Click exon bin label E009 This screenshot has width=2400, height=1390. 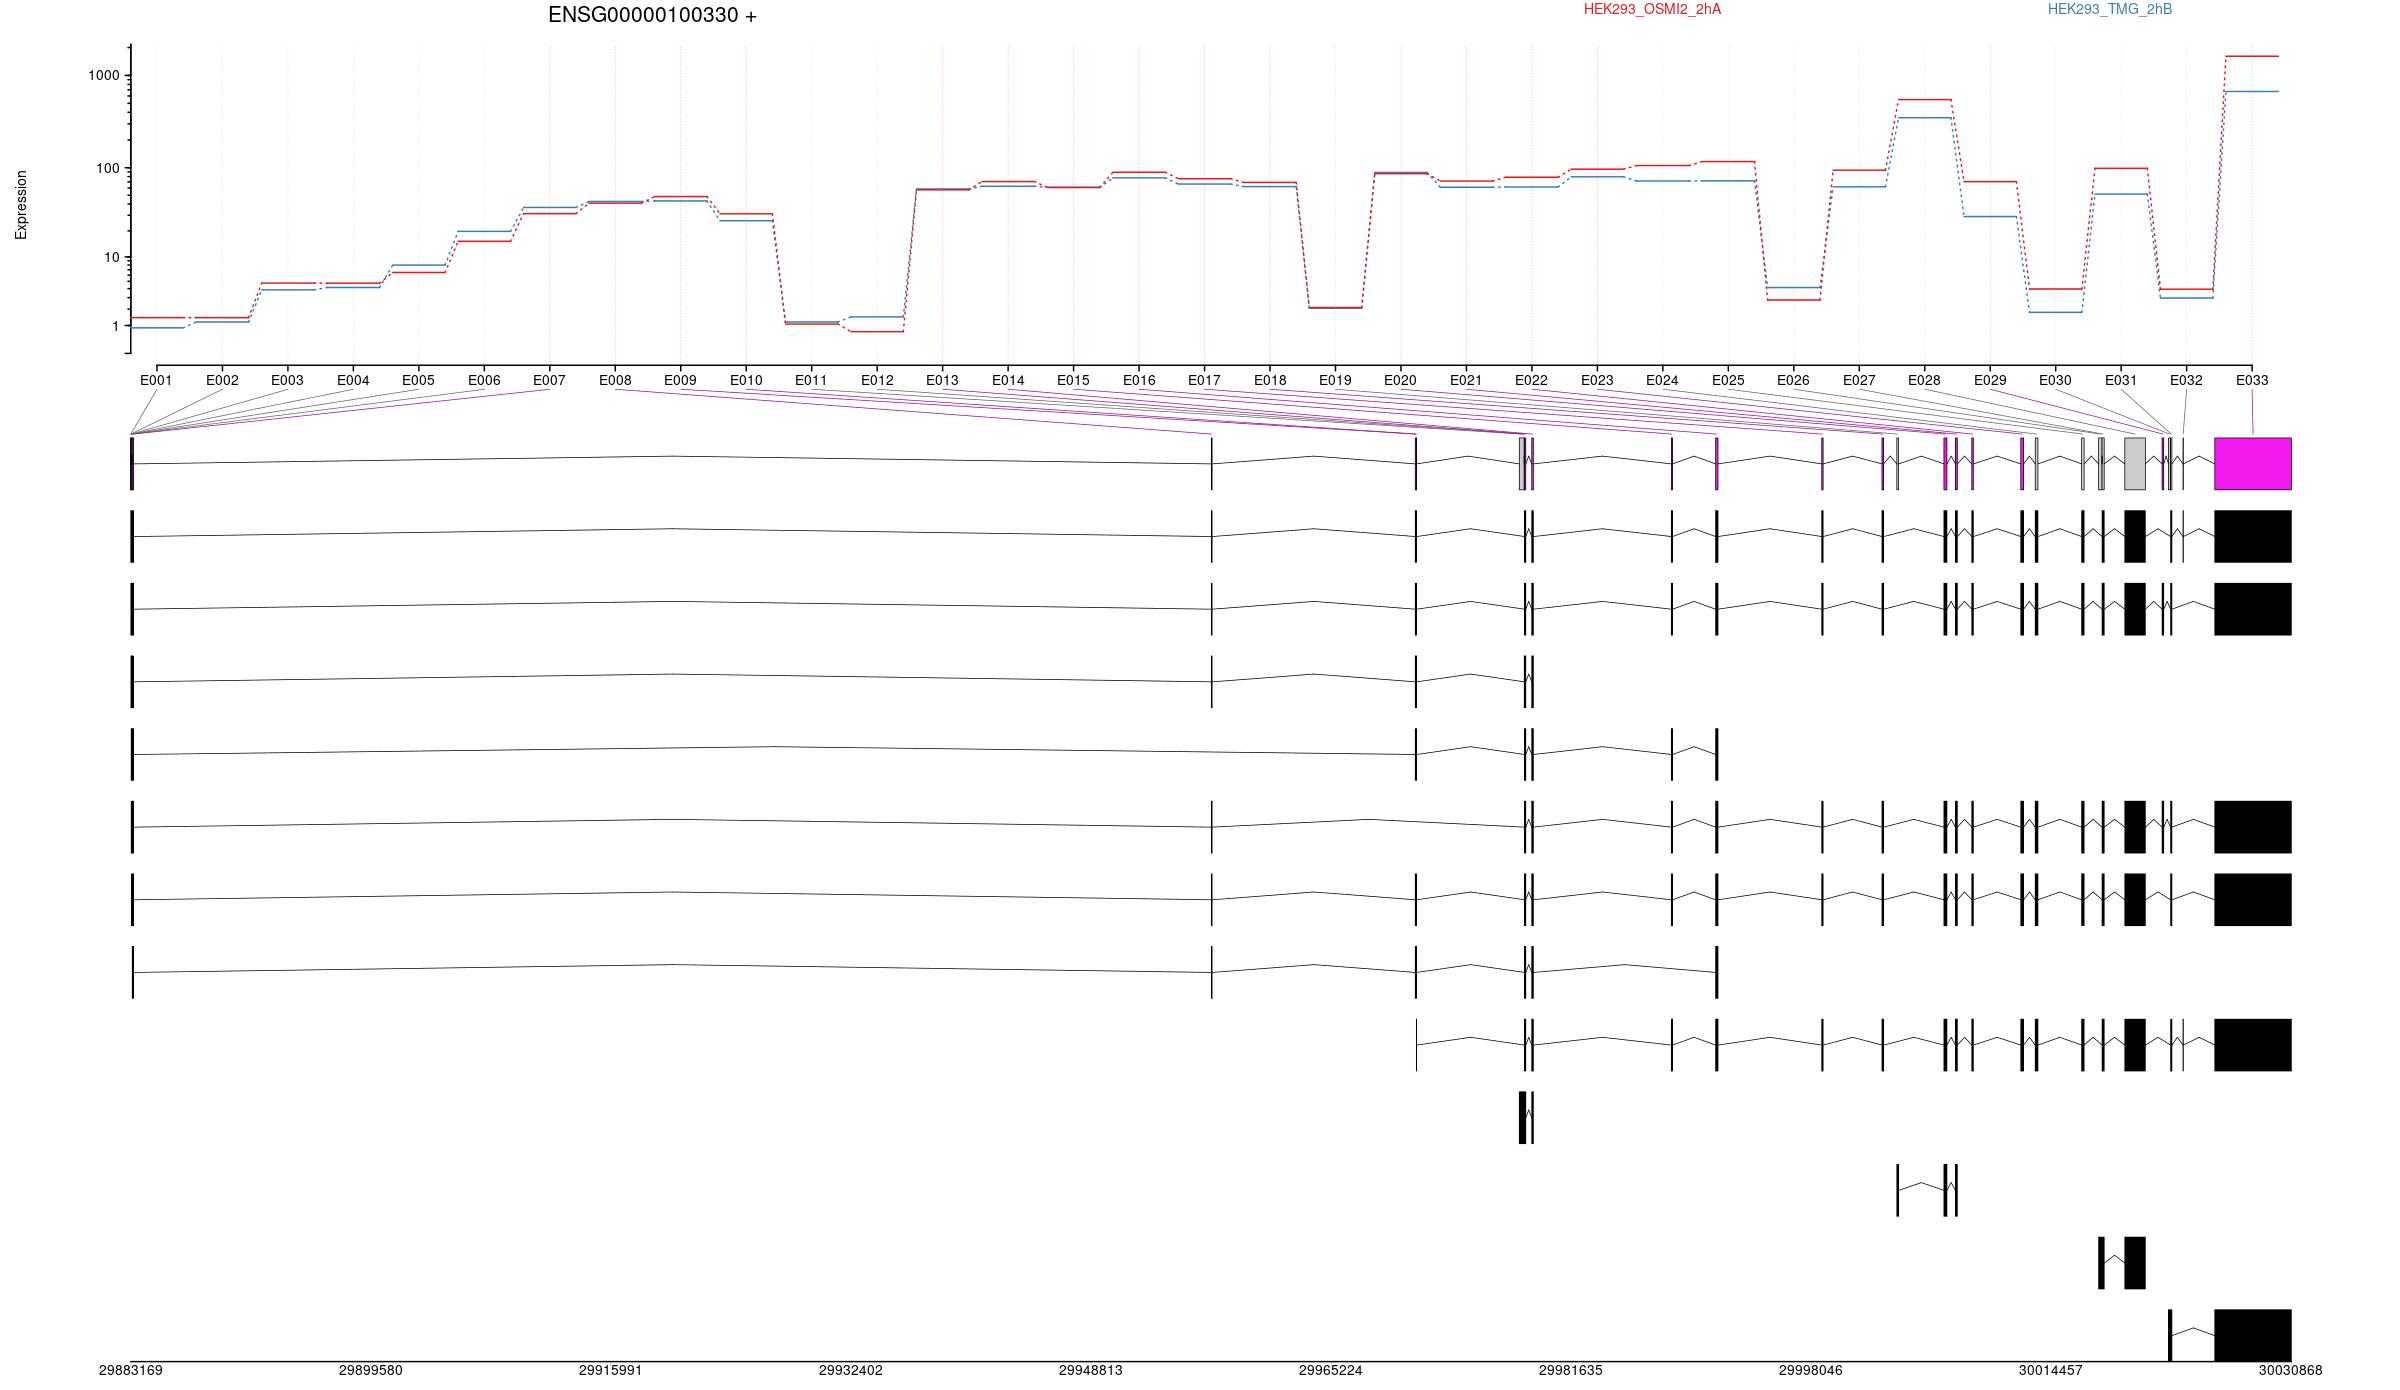(x=680, y=380)
